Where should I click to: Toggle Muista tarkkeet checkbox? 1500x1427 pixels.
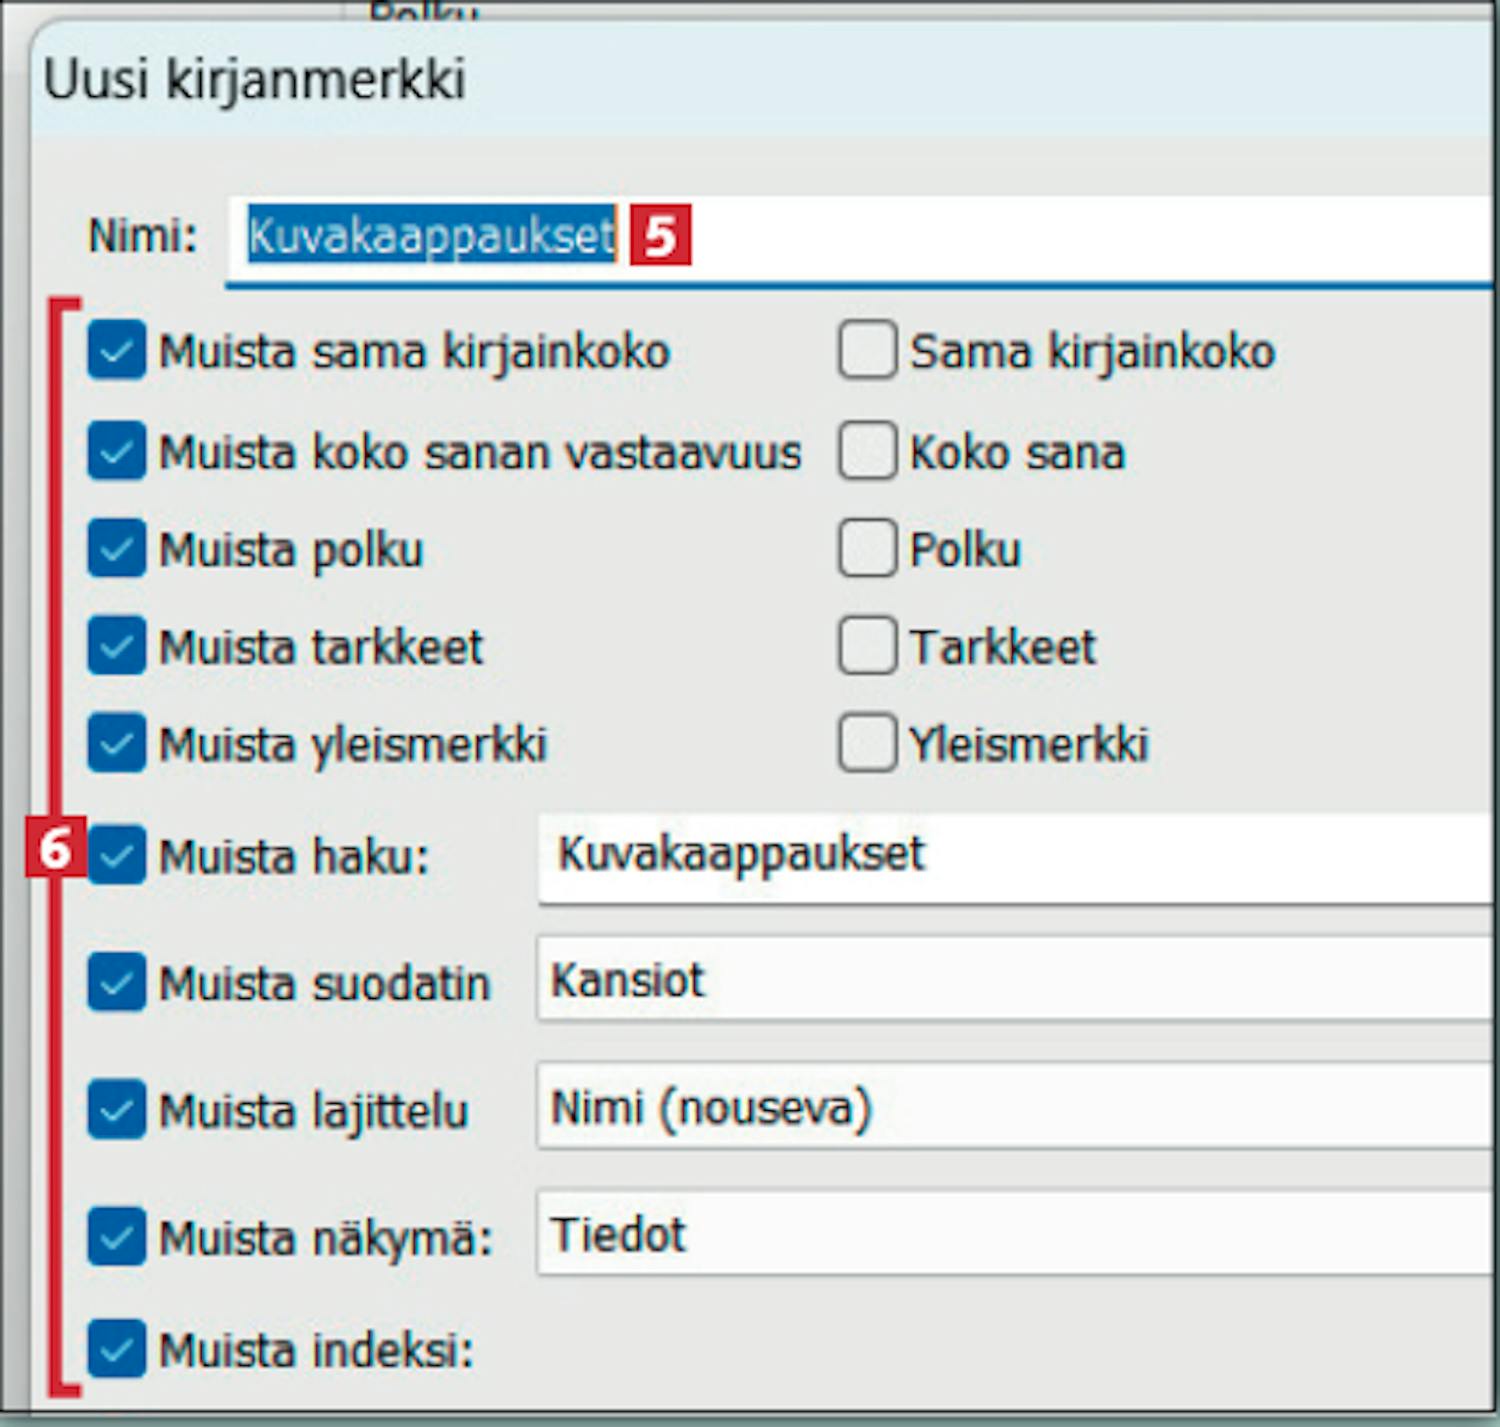click(x=116, y=646)
